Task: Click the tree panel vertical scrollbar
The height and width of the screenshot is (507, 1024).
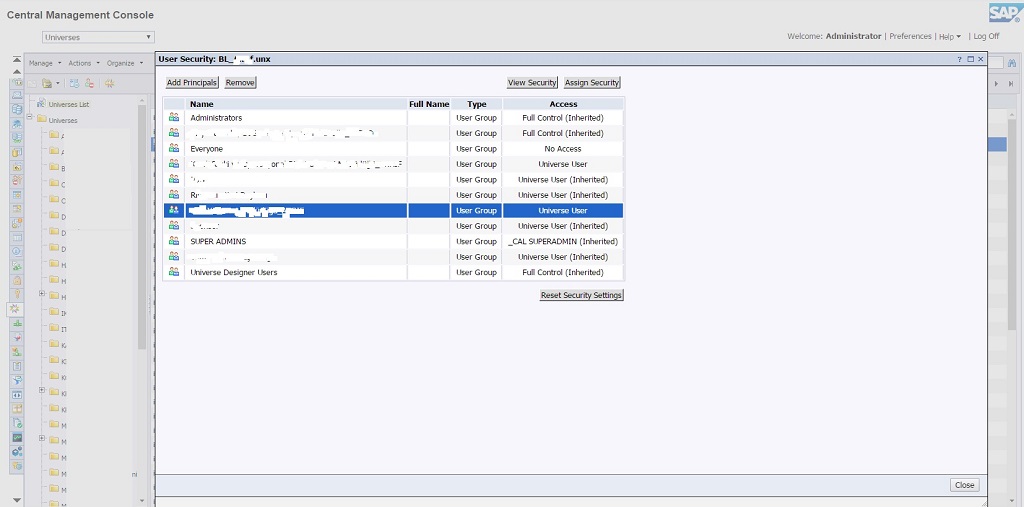Action: [x=142, y=227]
